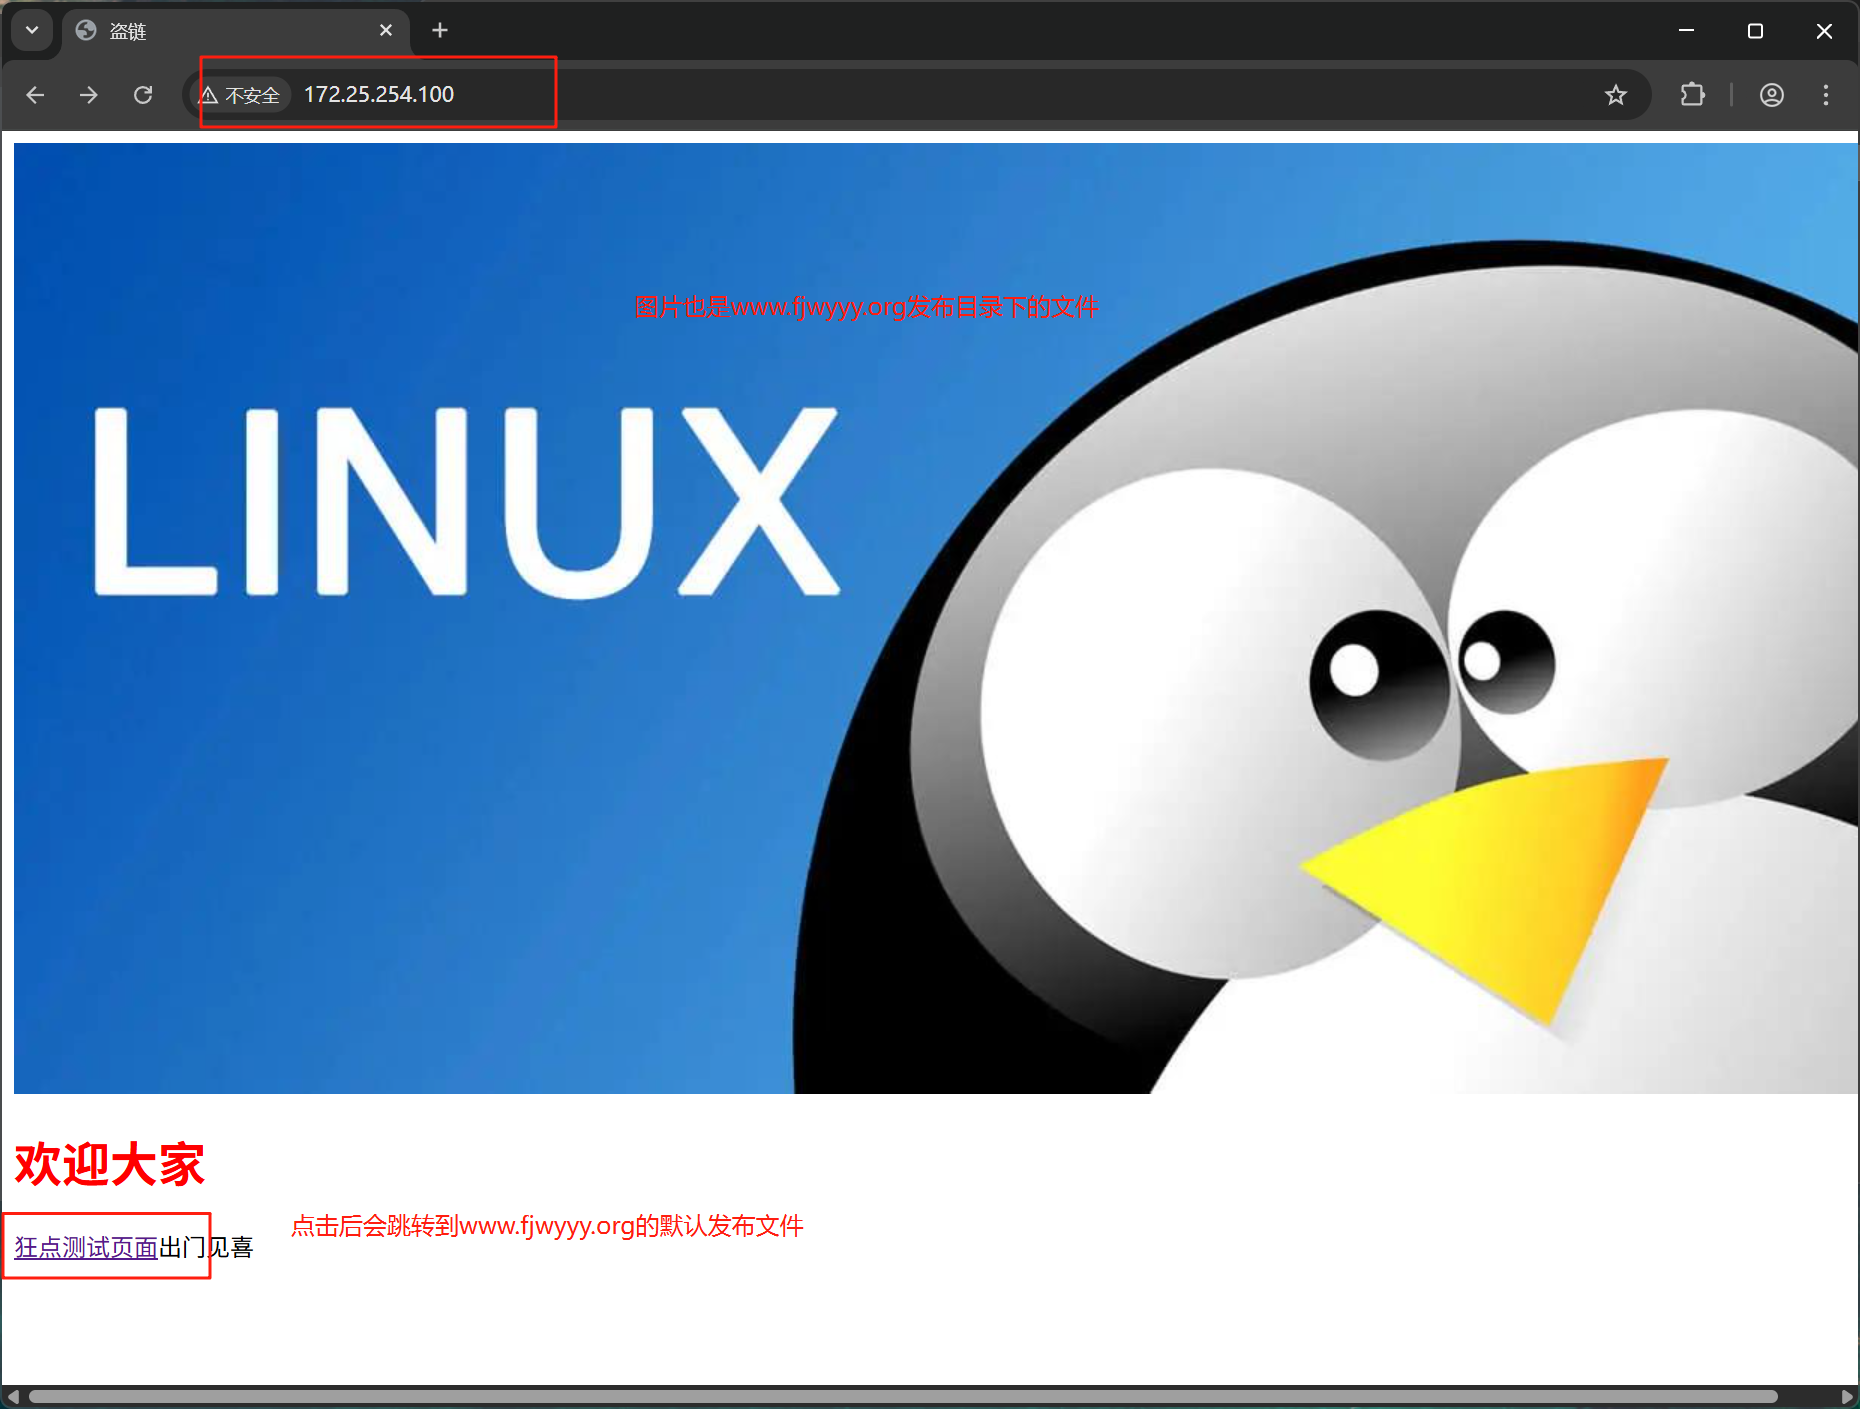1860x1409 pixels.
Task: Open a new tab with plus button
Action: pyautogui.click(x=440, y=31)
